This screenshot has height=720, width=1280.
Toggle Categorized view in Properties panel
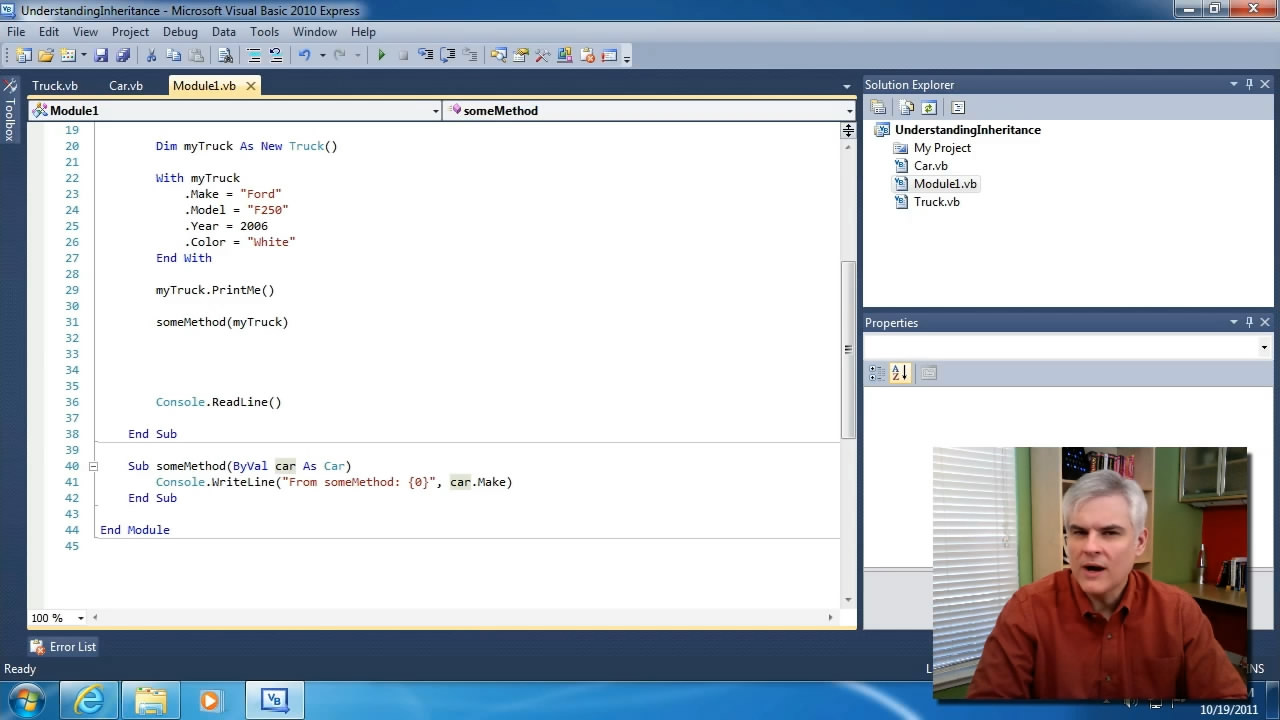tap(877, 373)
